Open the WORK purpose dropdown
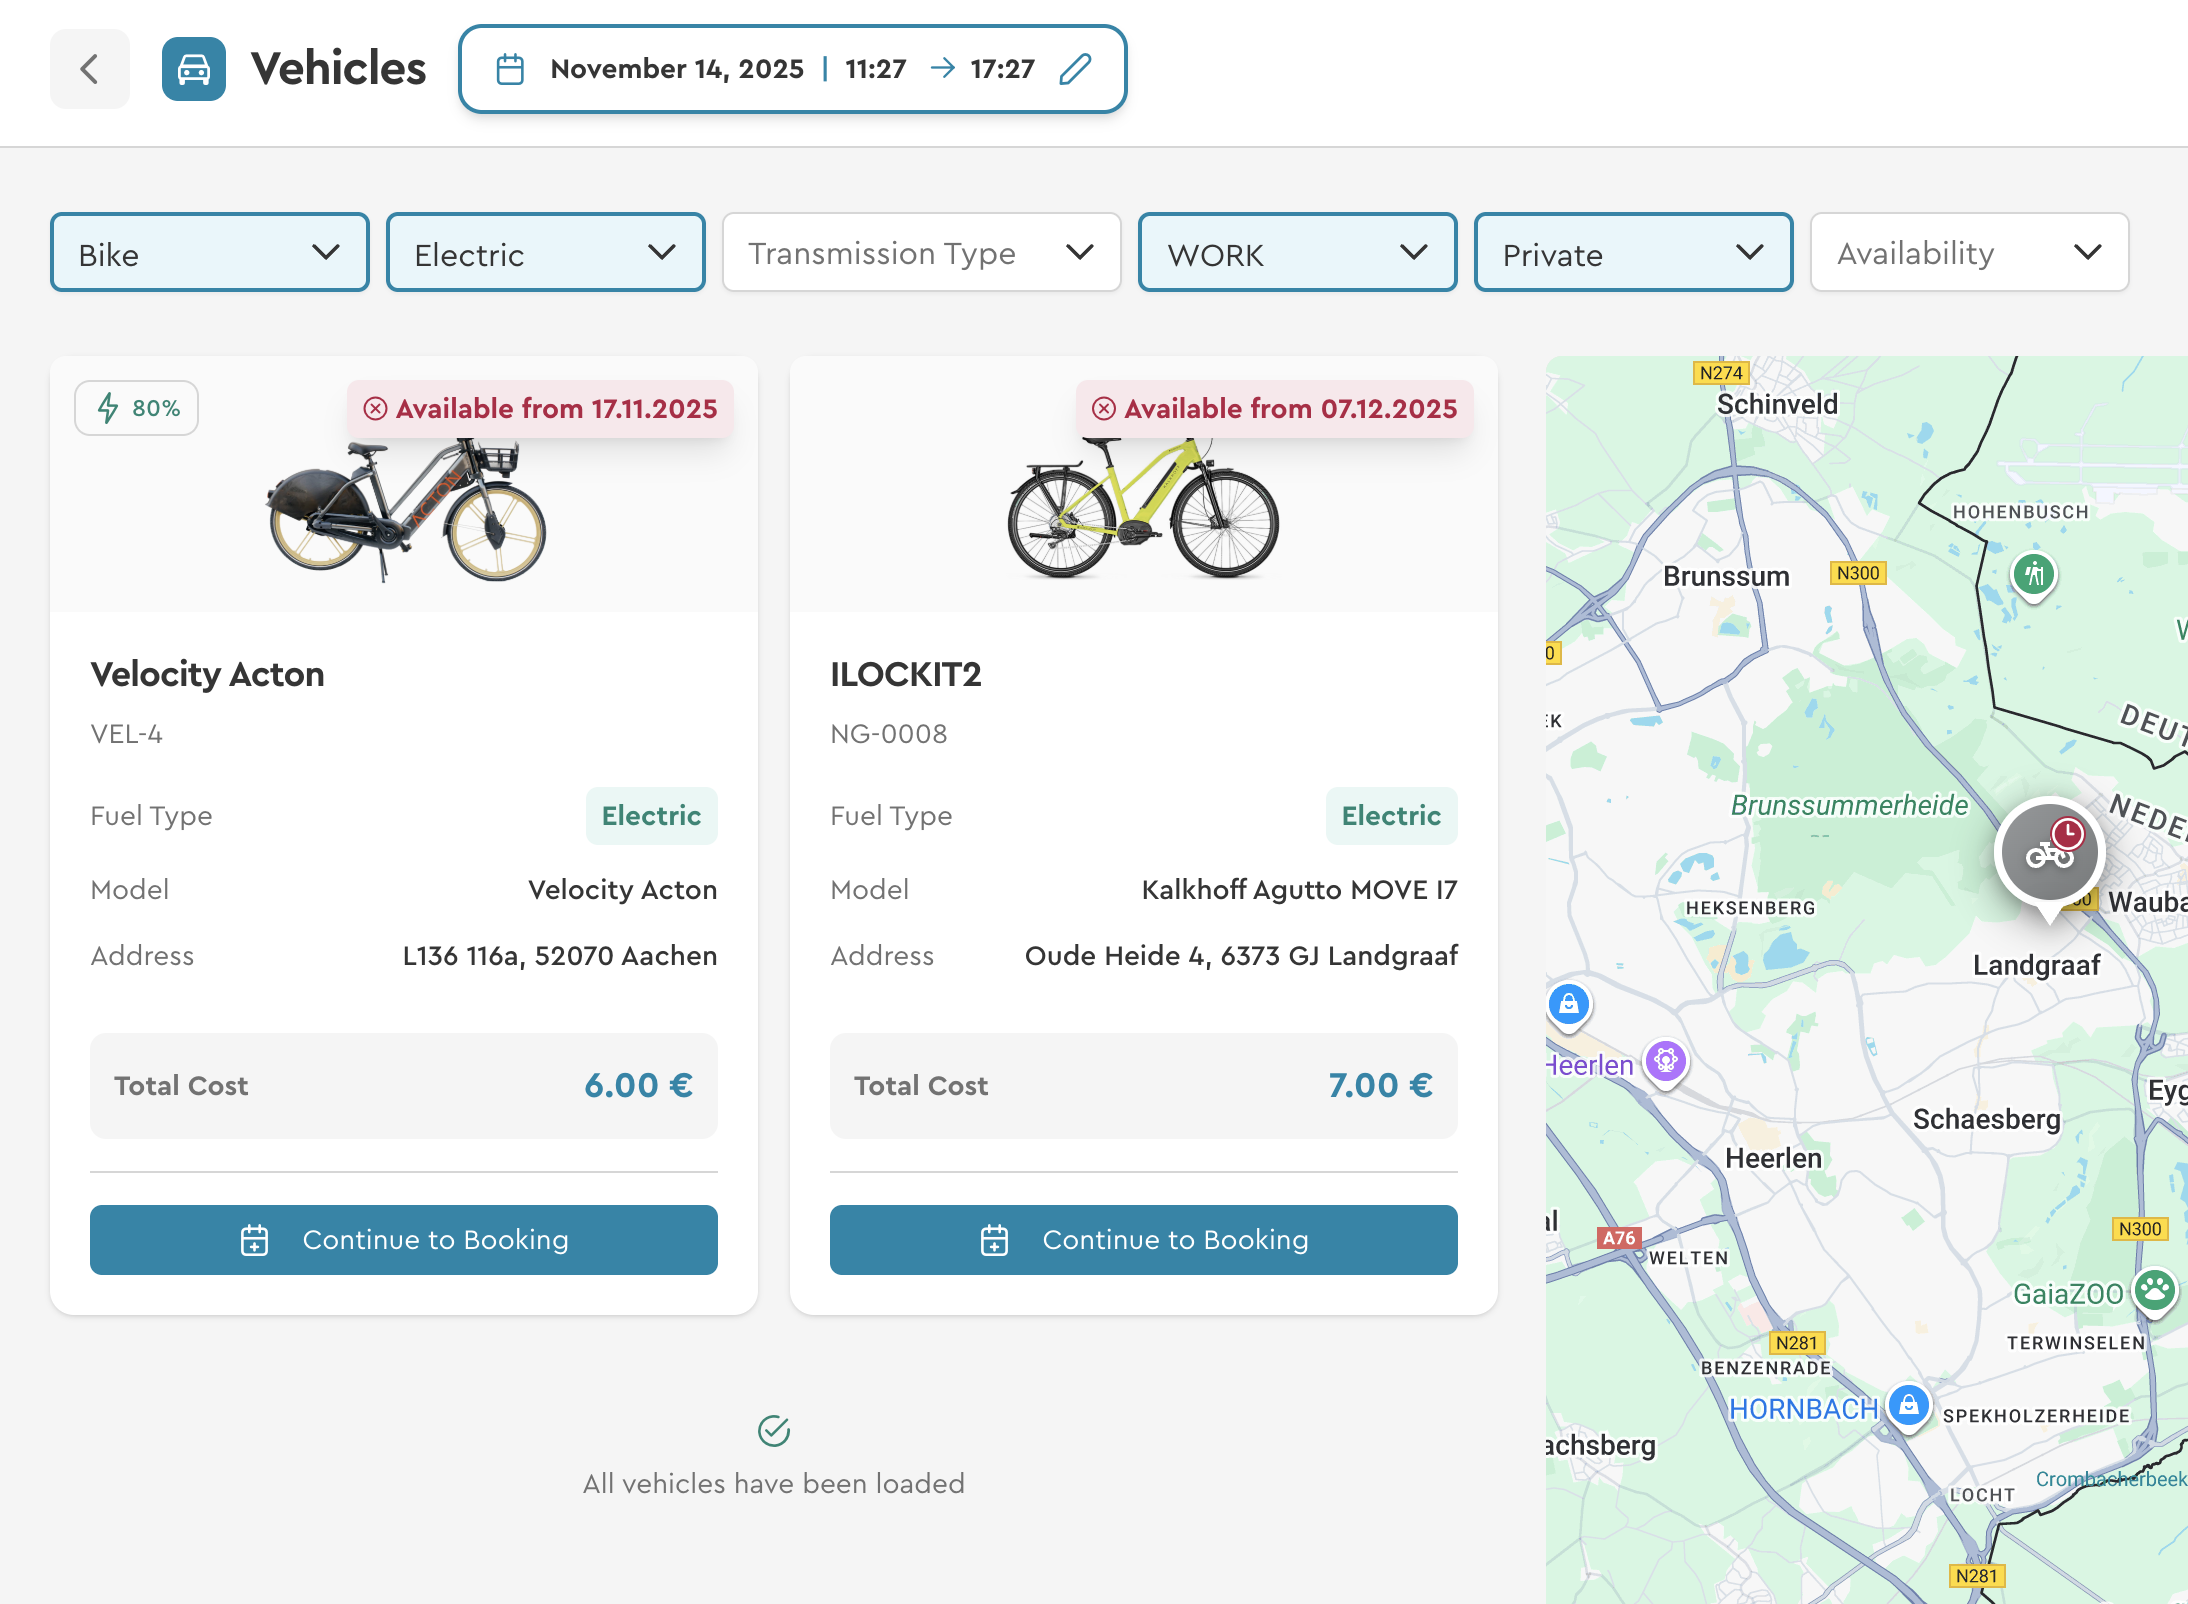This screenshot has height=1604, width=2188. [1297, 253]
